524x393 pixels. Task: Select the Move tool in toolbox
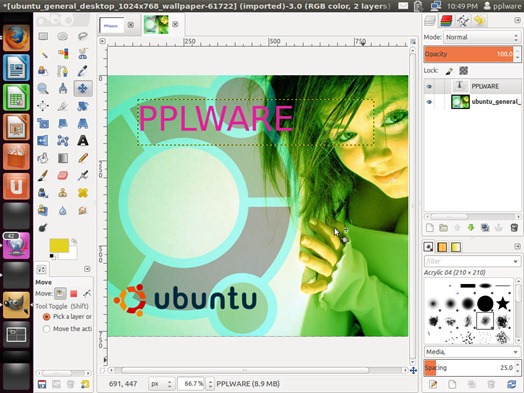[83, 89]
